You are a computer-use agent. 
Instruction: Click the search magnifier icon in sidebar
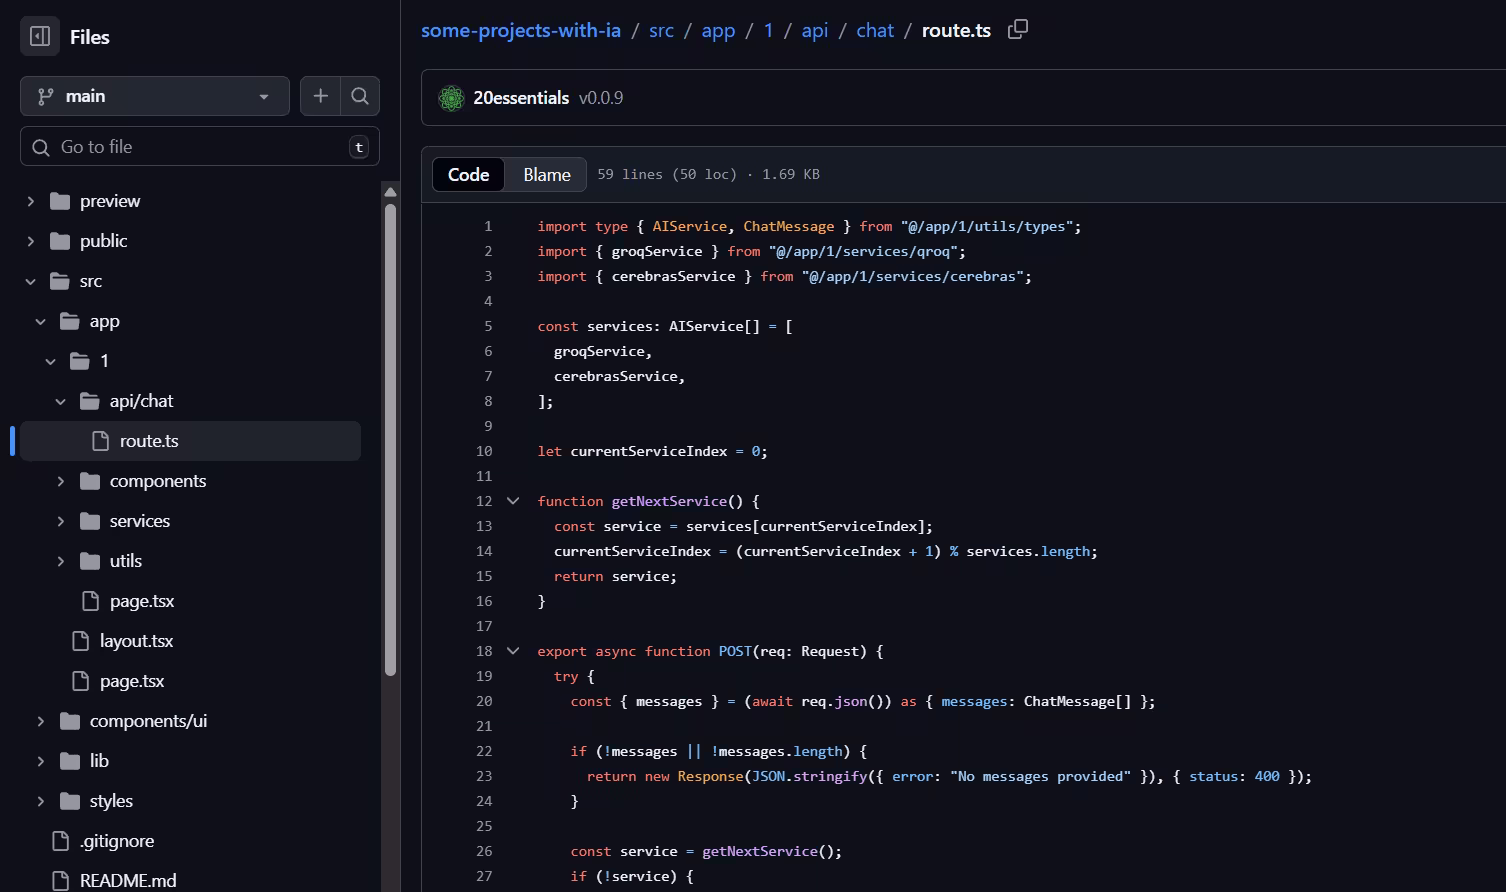360,96
